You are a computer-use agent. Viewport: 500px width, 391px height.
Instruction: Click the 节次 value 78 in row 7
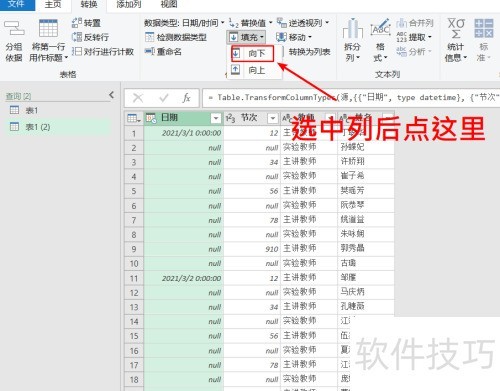coord(252,220)
